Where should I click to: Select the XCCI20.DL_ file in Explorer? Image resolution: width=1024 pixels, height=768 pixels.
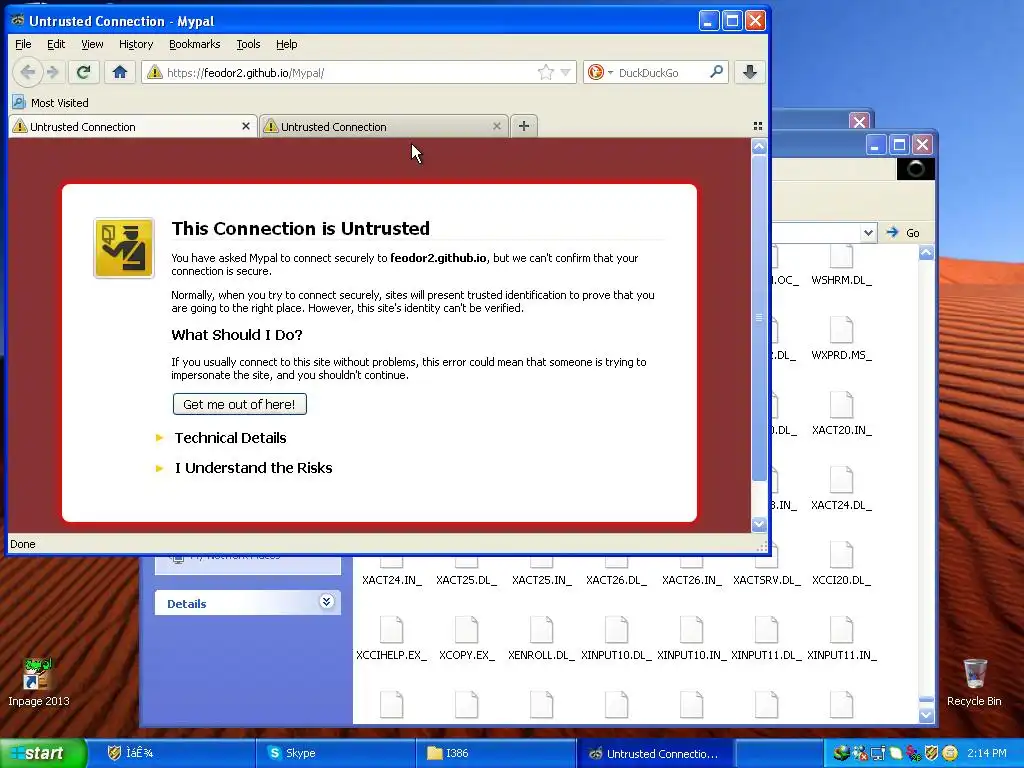pyautogui.click(x=841, y=564)
